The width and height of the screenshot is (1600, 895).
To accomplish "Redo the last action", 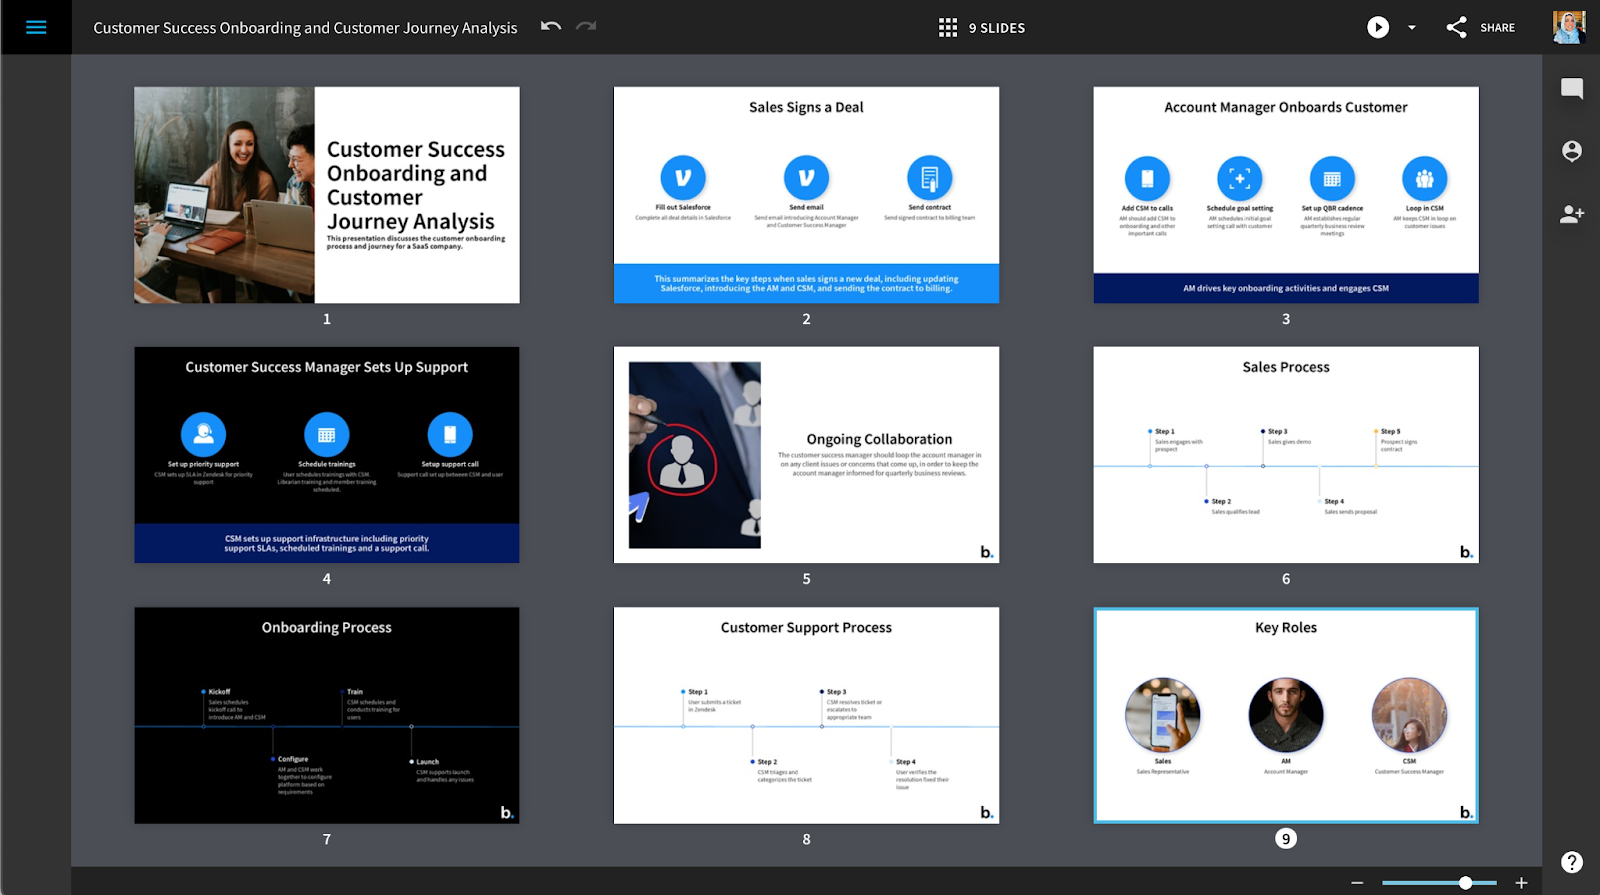I will (x=586, y=26).
